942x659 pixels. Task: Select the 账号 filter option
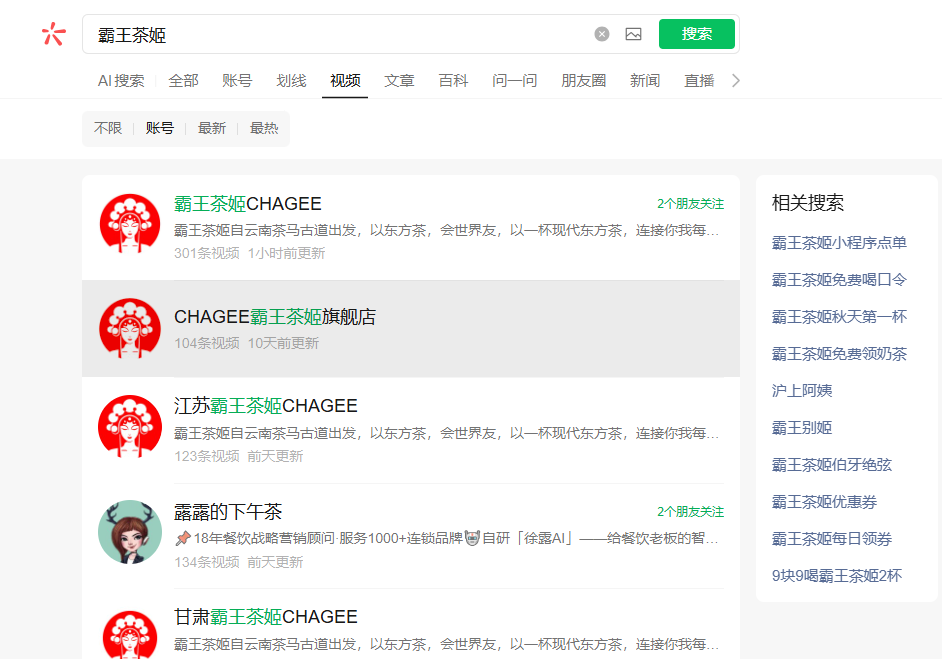[x=160, y=128]
